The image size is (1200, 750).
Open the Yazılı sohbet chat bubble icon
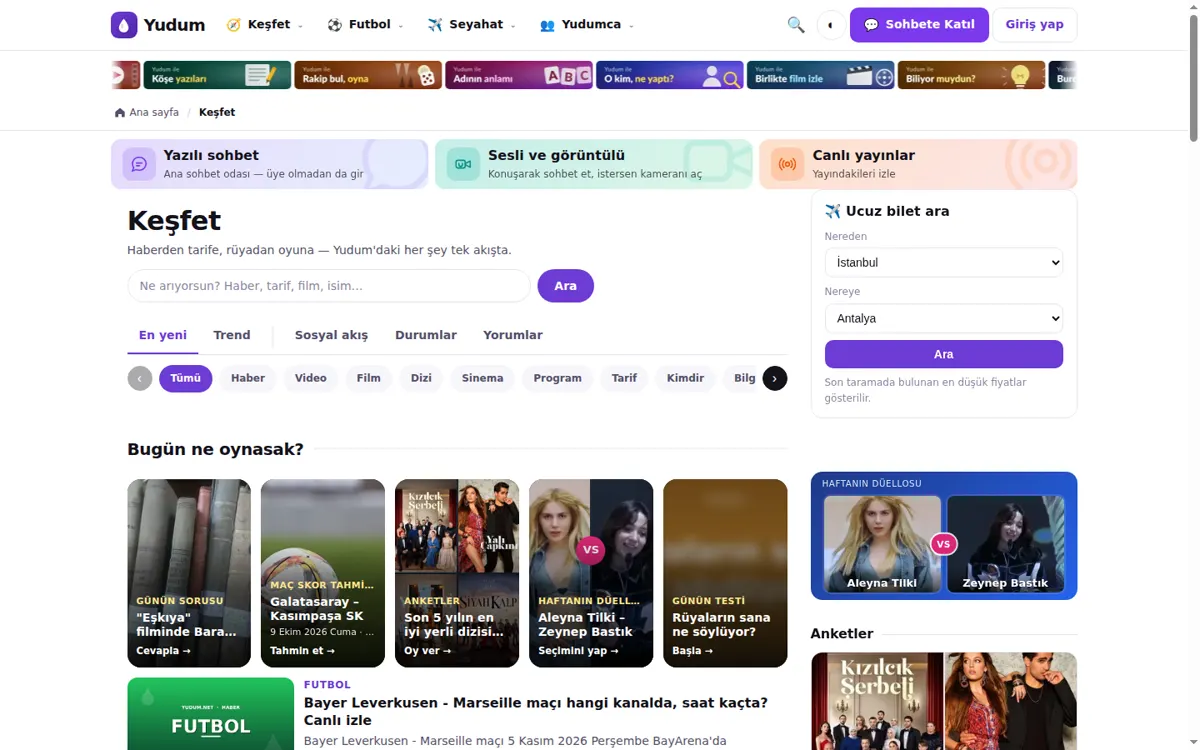pos(139,164)
